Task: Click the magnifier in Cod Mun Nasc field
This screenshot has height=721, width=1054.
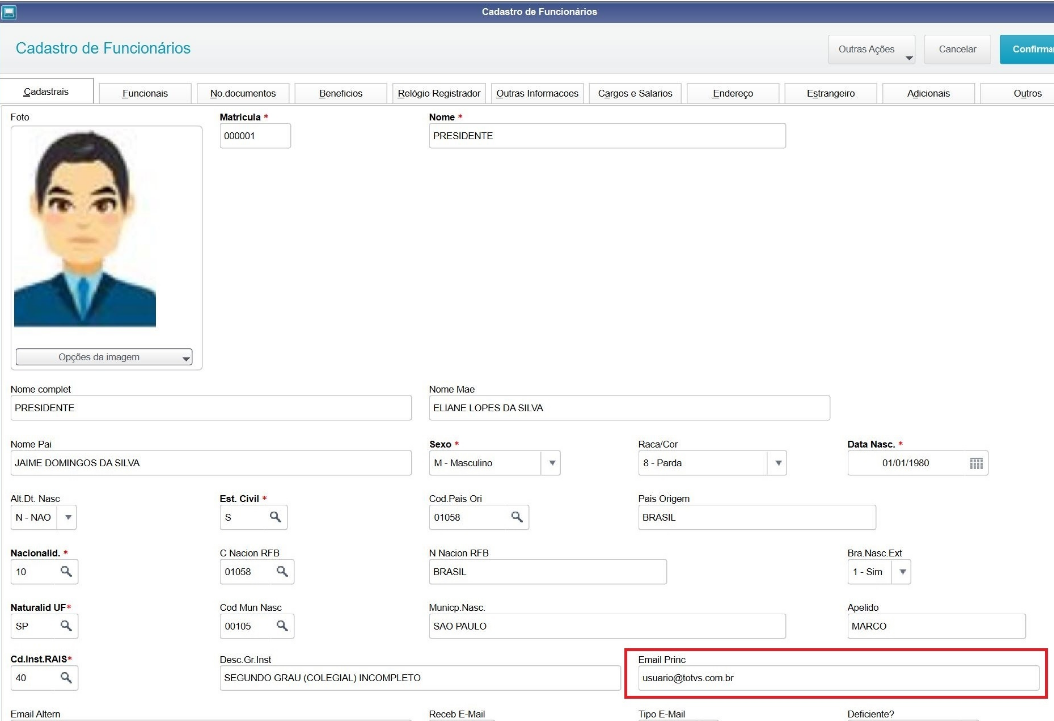Action: (x=282, y=626)
